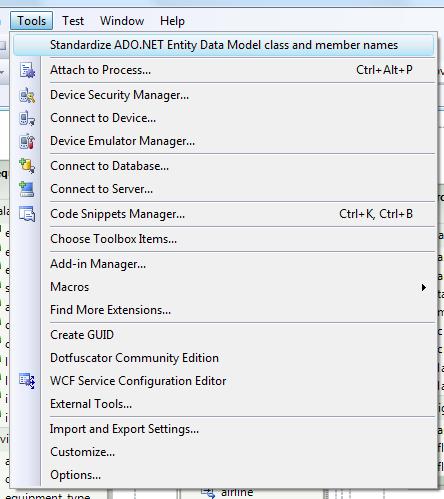Select Connect to Device…
The height and width of the screenshot is (499, 444).
point(224,118)
